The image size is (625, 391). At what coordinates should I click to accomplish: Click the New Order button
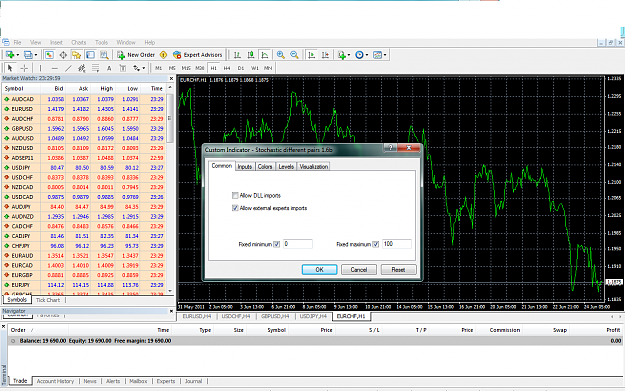click(136, 55)
